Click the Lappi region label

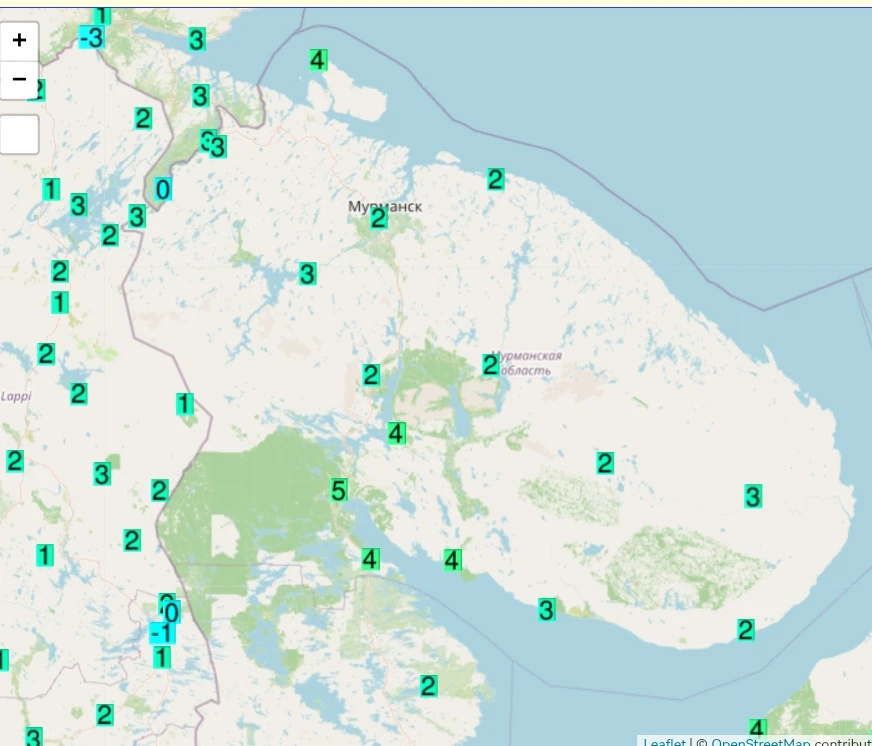click(x=16, y=396)
